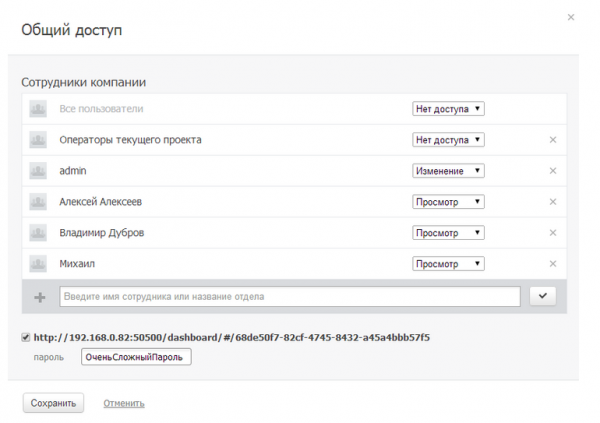Click the пароль password input field

[x=135, y=357]
